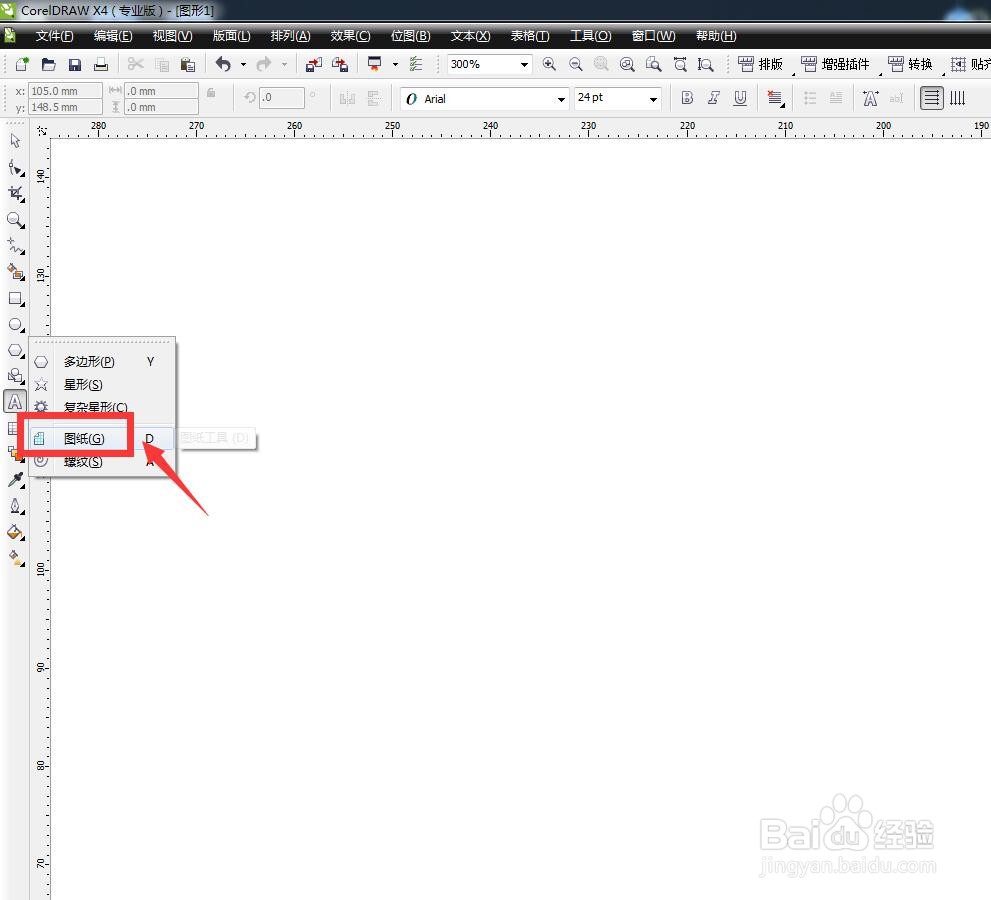This screenshot has height=900, width=991.
Task: Open the text alignment dropdown
Action: (x=775, y=98)
